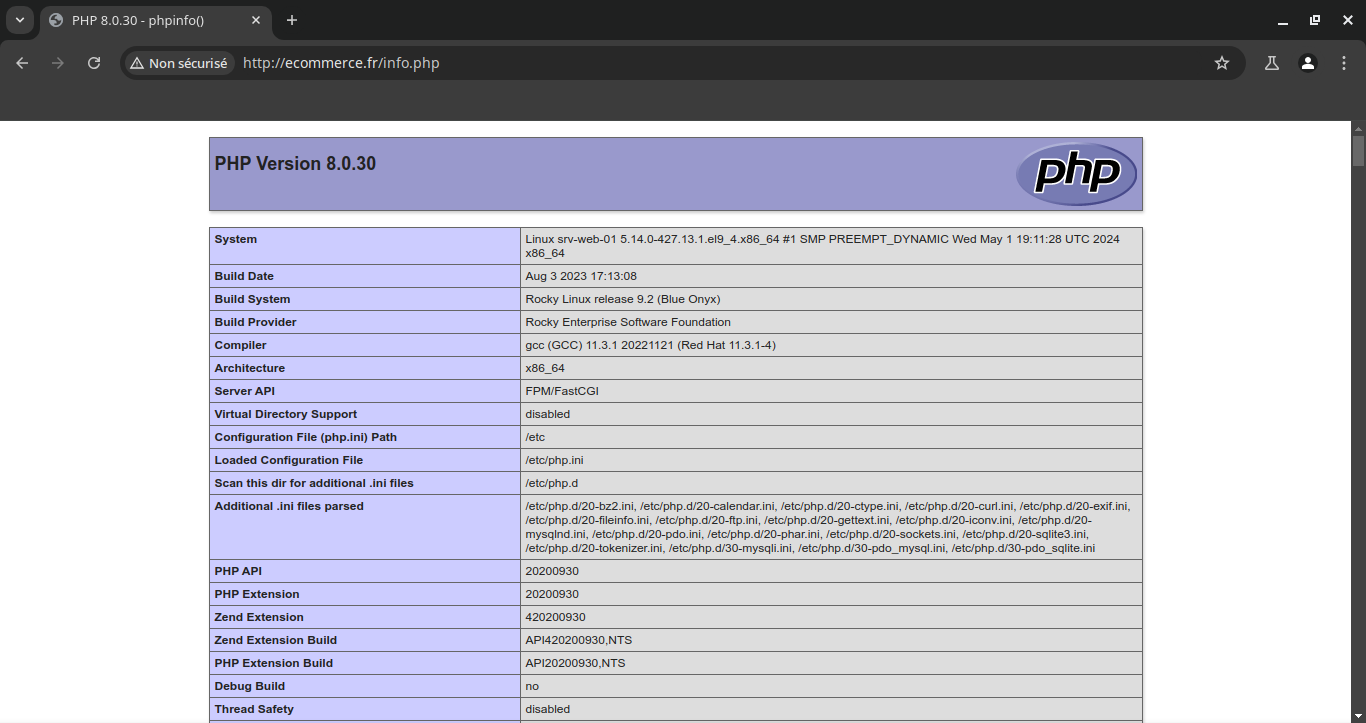This screenshot has width=1366, height=723.
Task: Click the API20200930,NTS value
Action: point(575,663)
